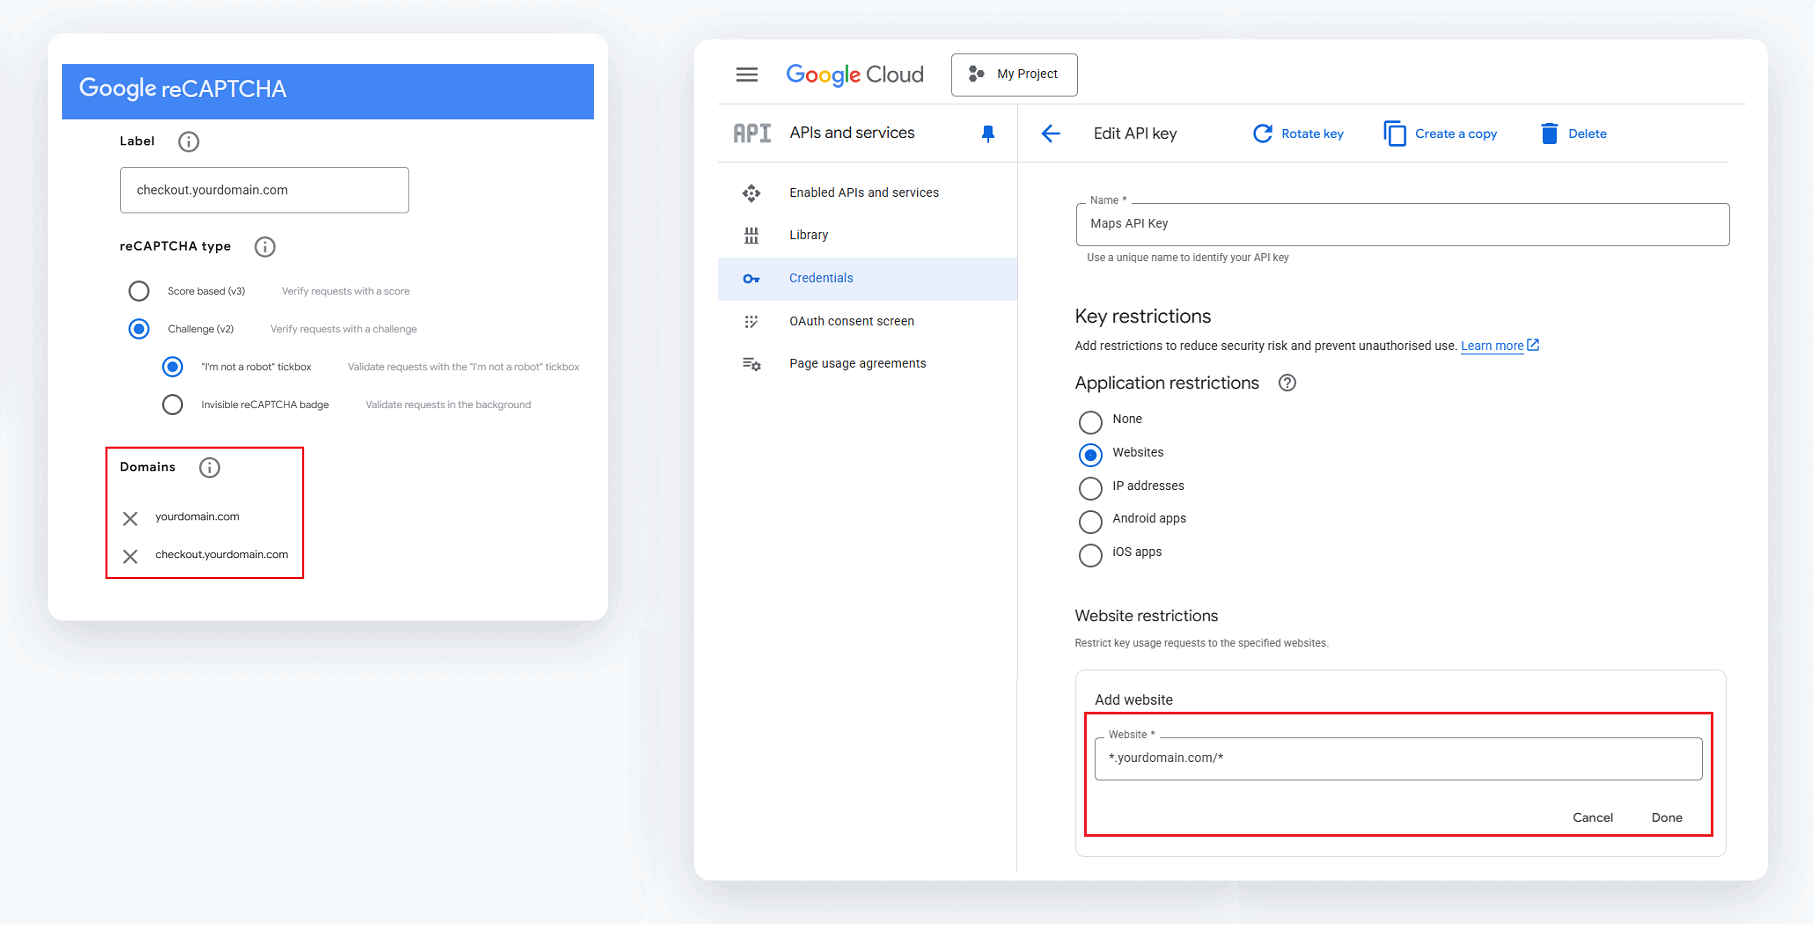Select "I'm not a robot" tickbox radio
This screenshot has height=925, width=1816.
point(172,367)
